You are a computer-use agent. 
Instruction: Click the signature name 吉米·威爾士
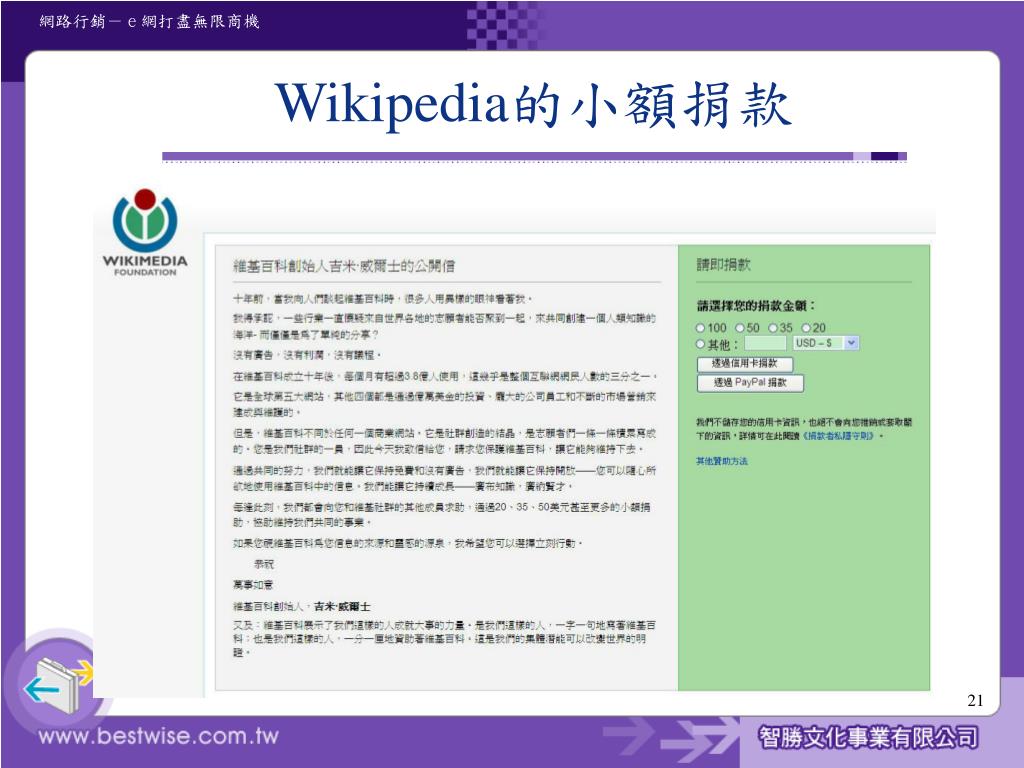point(342,606)
